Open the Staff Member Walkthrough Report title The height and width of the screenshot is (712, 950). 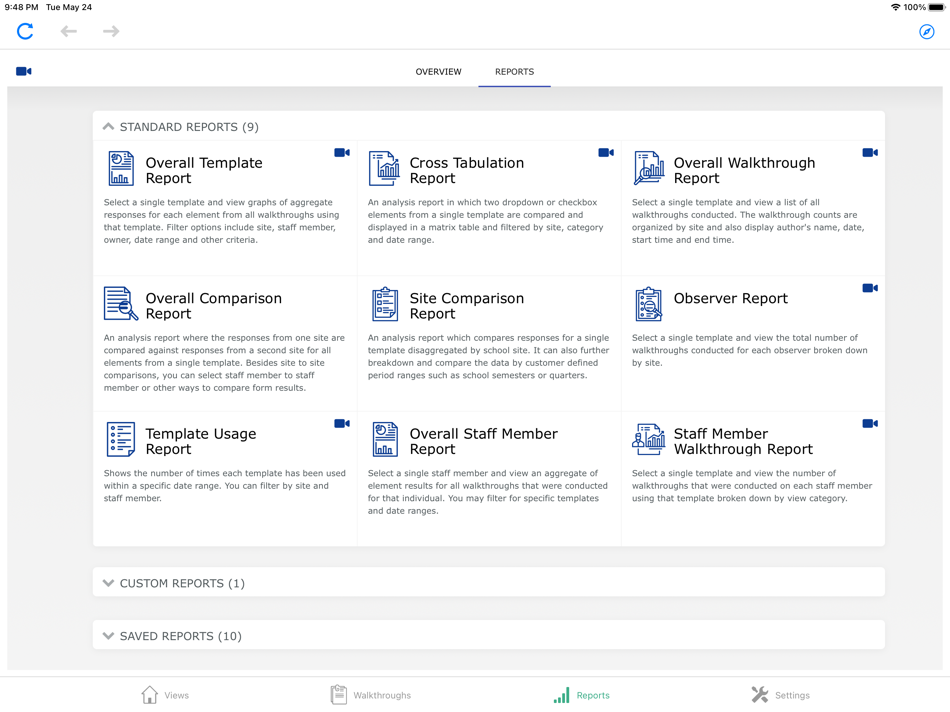(743, 441)
